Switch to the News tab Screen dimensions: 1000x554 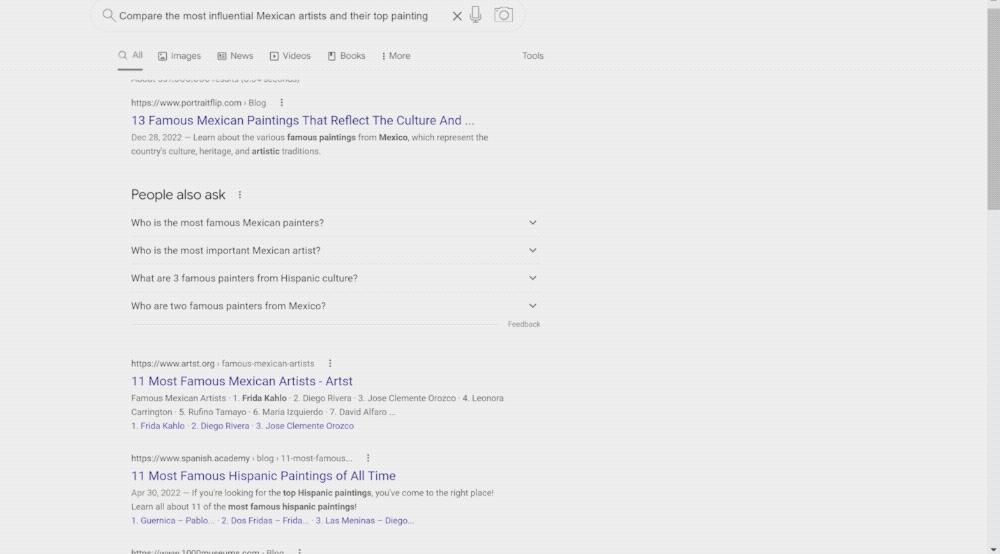[235, 56]
